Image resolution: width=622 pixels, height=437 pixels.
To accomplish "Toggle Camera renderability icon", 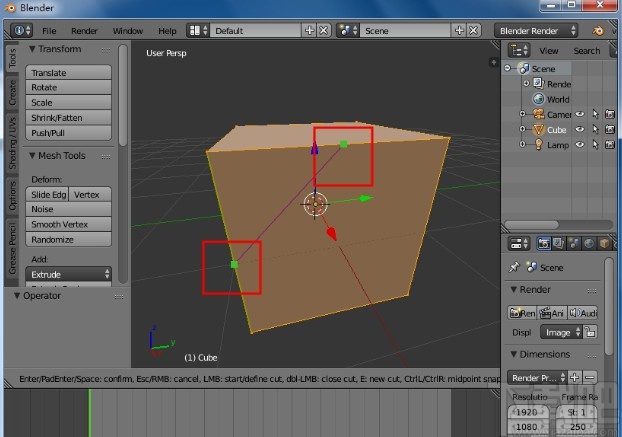I will click(610, 114).
